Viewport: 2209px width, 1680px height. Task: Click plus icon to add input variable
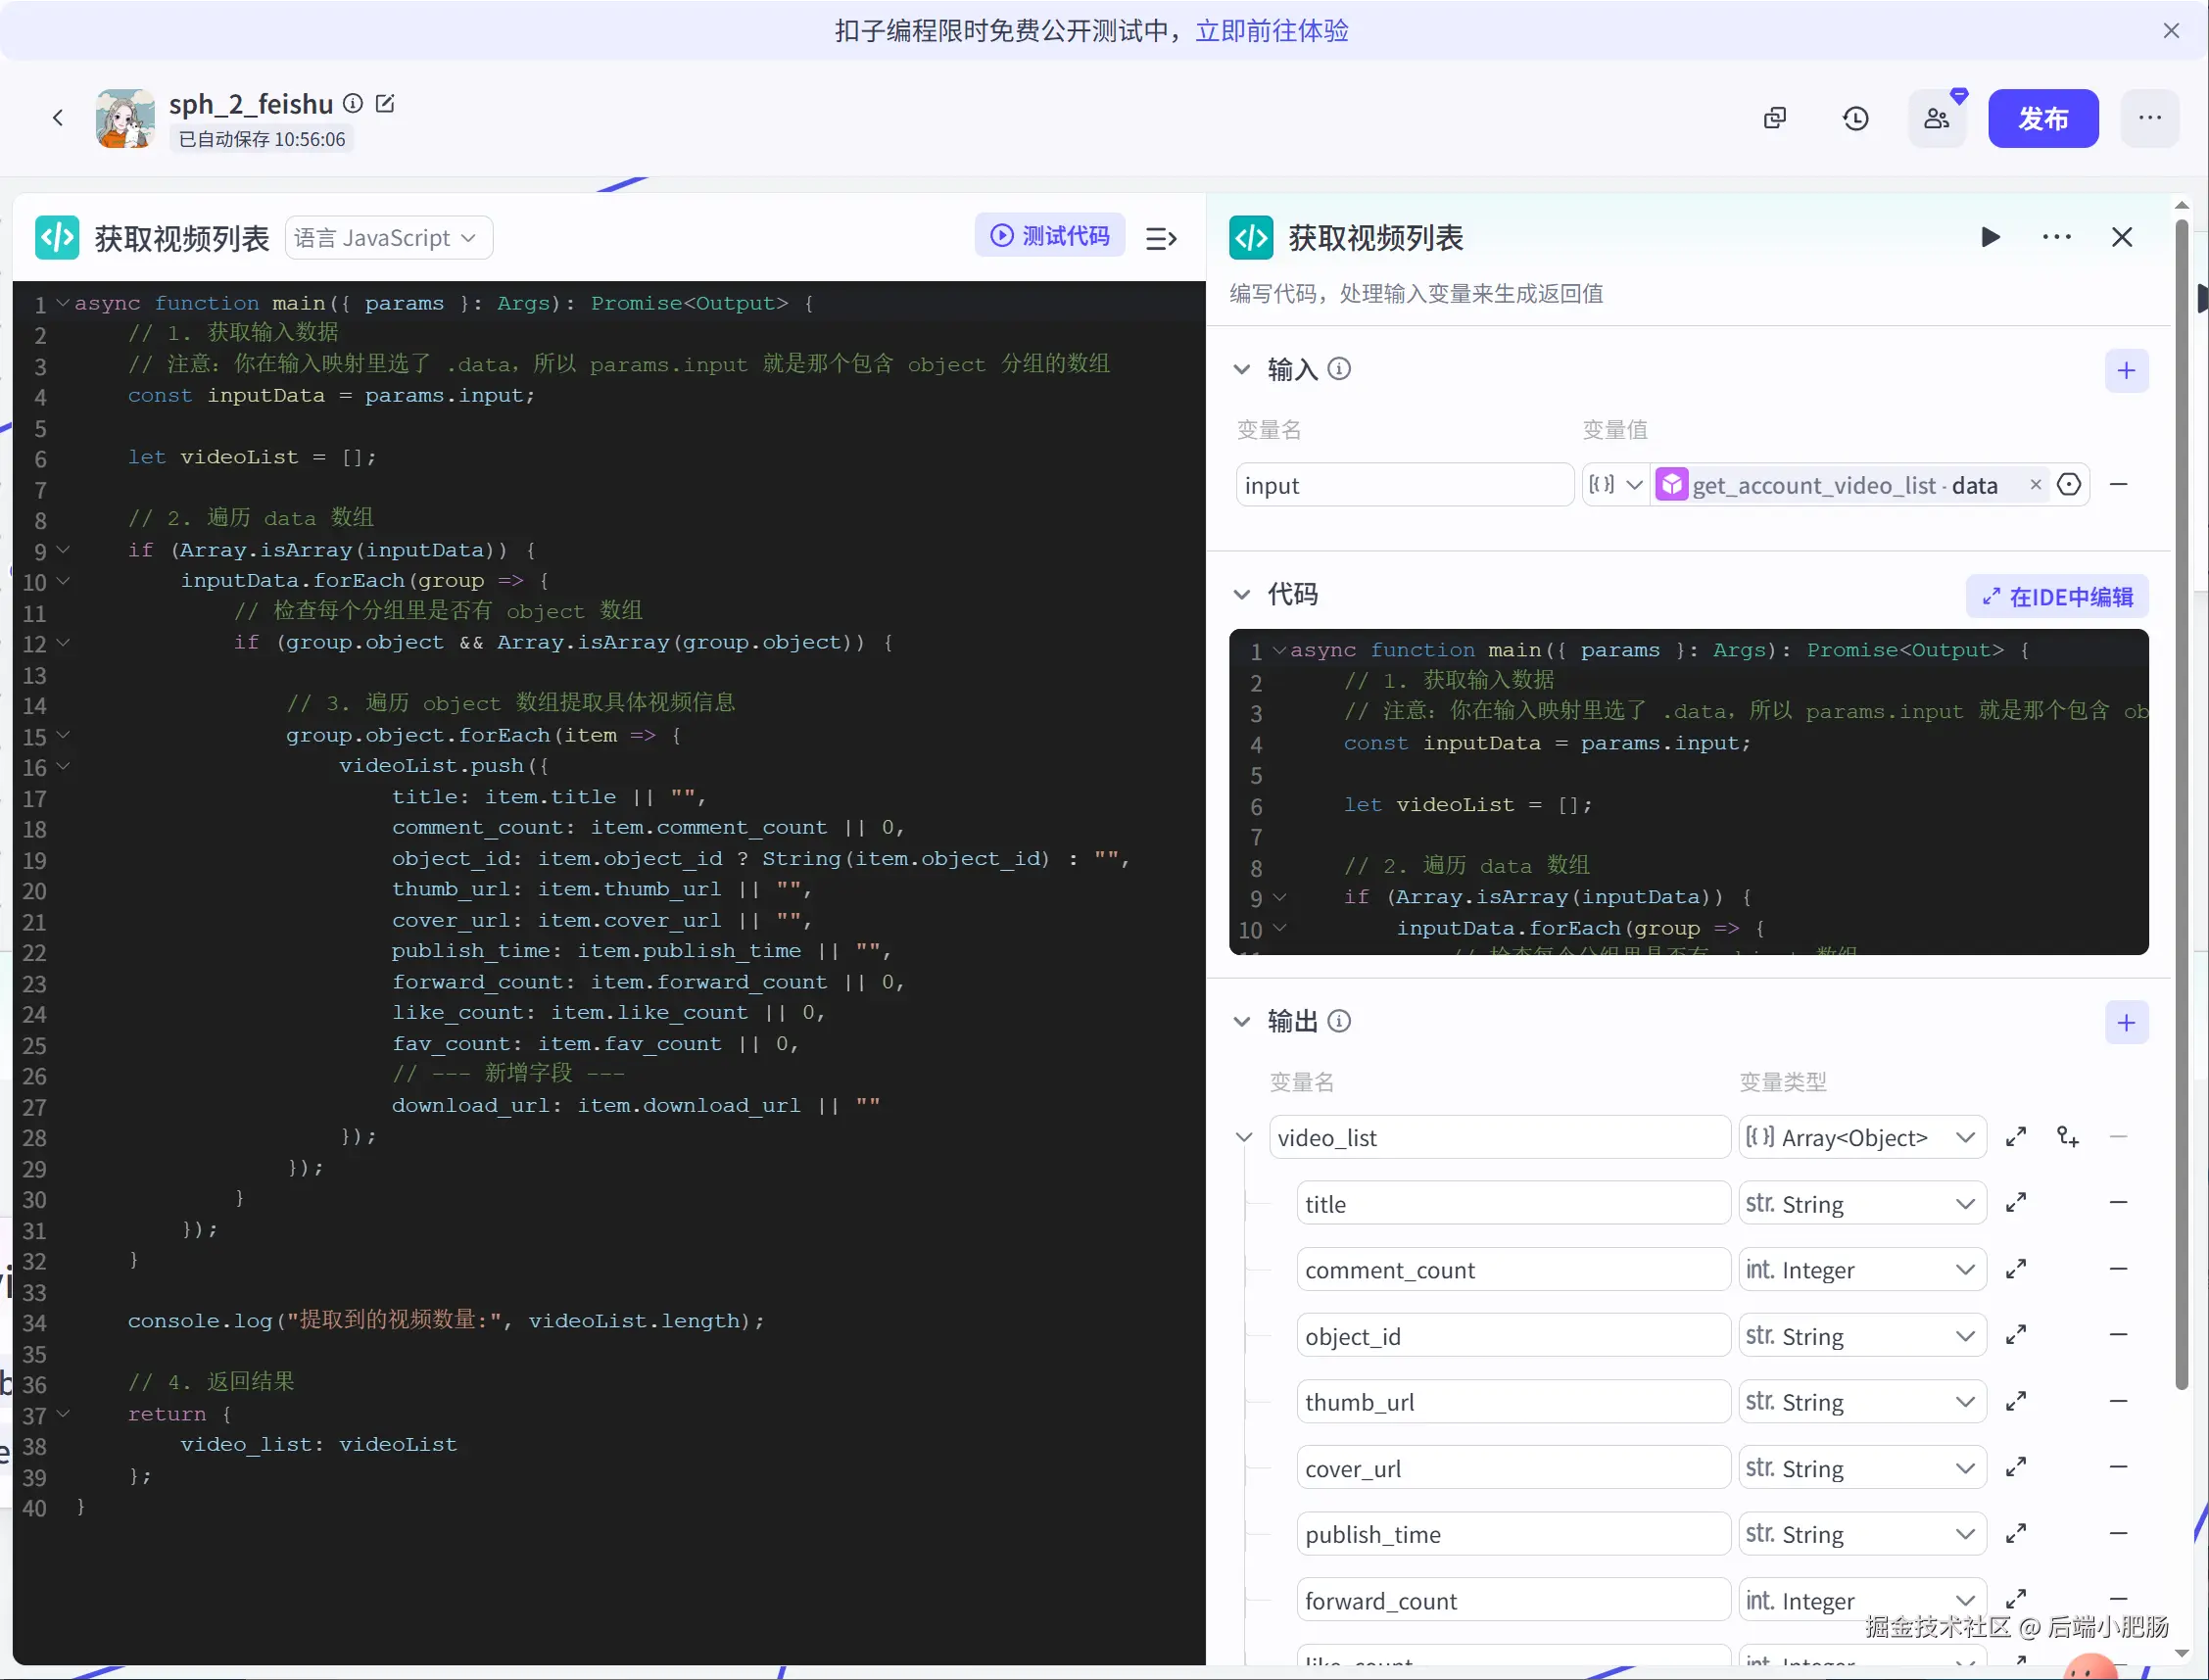(2126, 371)
